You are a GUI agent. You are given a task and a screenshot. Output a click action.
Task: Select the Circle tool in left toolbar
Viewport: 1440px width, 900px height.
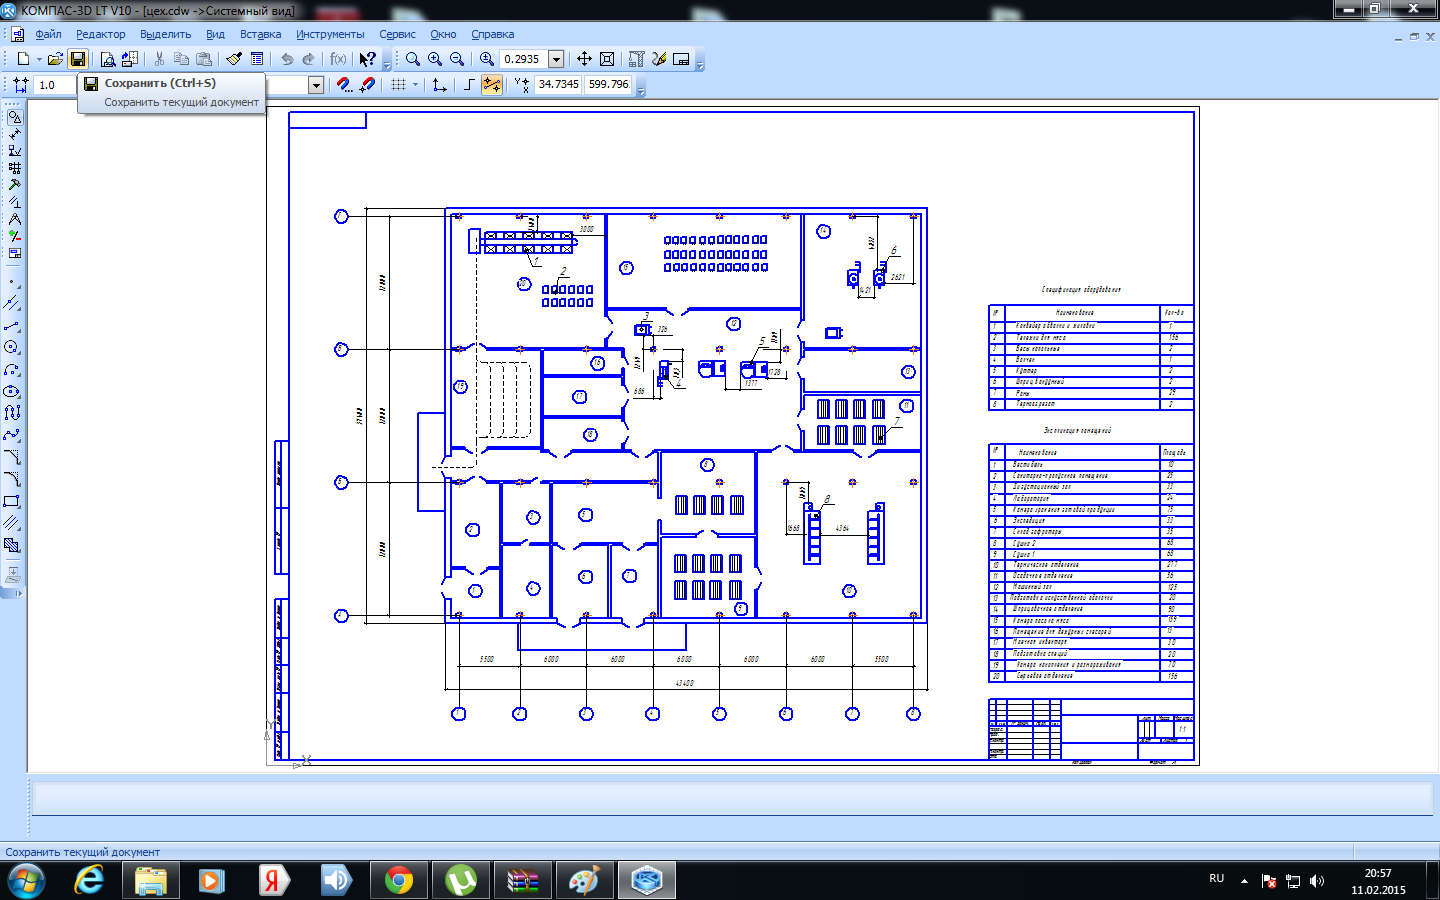(x=12, y=347)
